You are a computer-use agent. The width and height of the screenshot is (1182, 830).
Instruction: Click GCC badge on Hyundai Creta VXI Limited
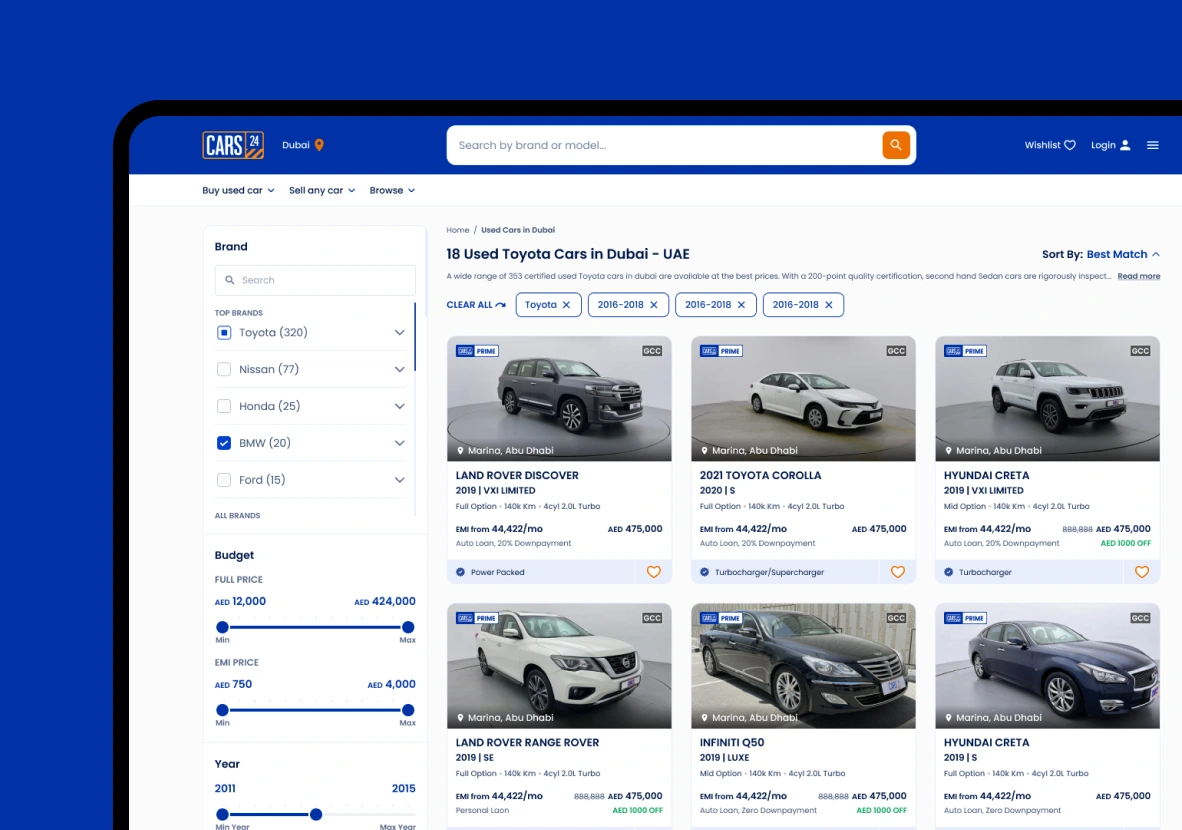[1141, 351]
